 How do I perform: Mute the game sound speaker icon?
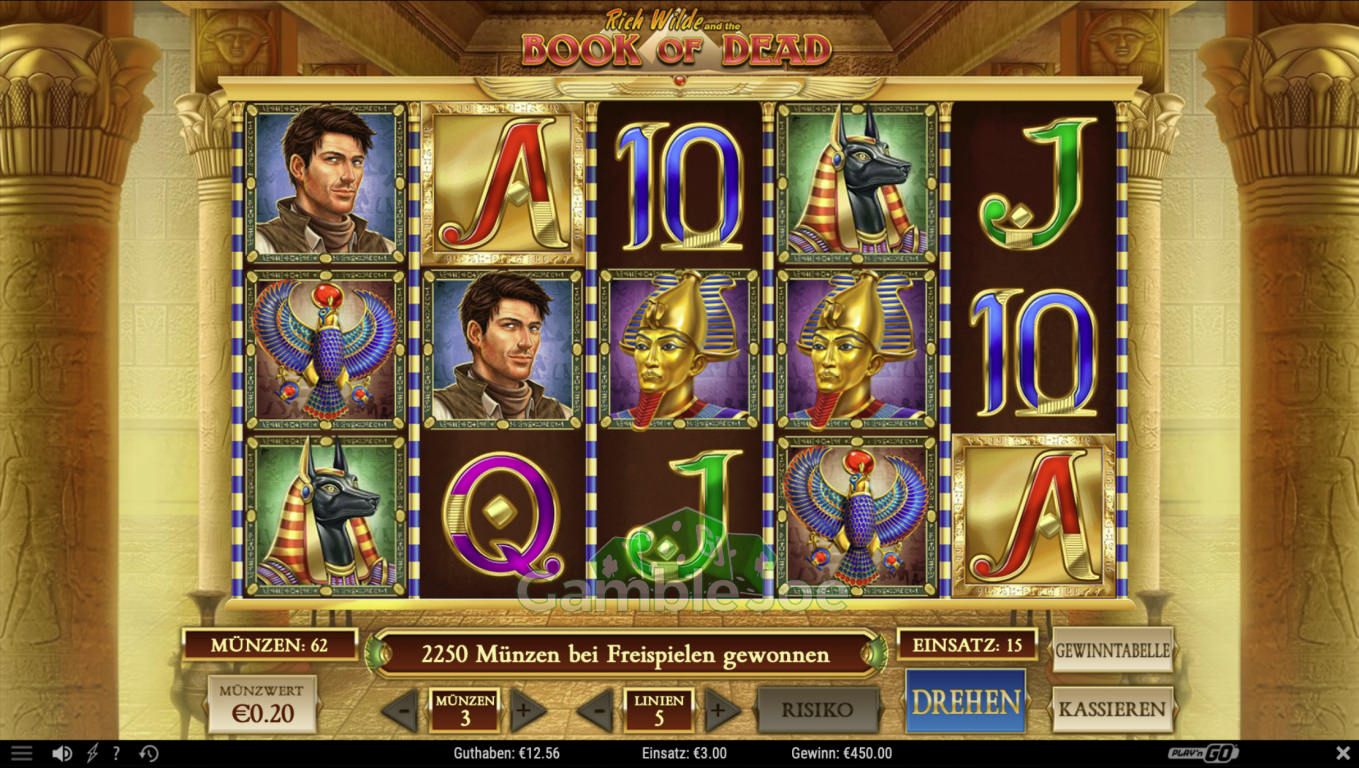pos(62,753)
